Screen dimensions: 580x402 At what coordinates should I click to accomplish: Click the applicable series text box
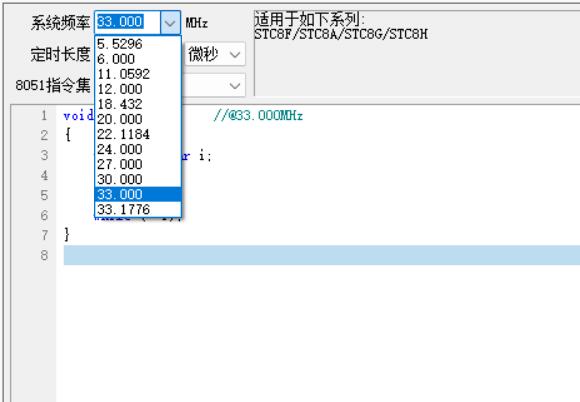[x=417, y=53]
